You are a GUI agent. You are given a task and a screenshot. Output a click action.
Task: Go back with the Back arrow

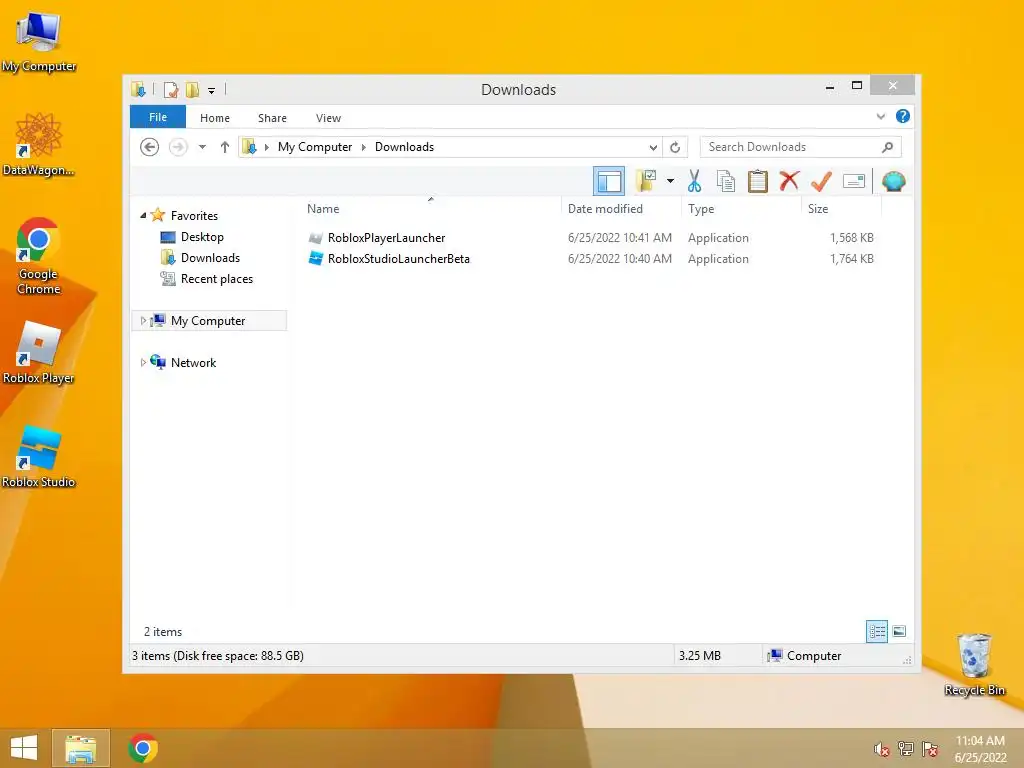(150, 147)
